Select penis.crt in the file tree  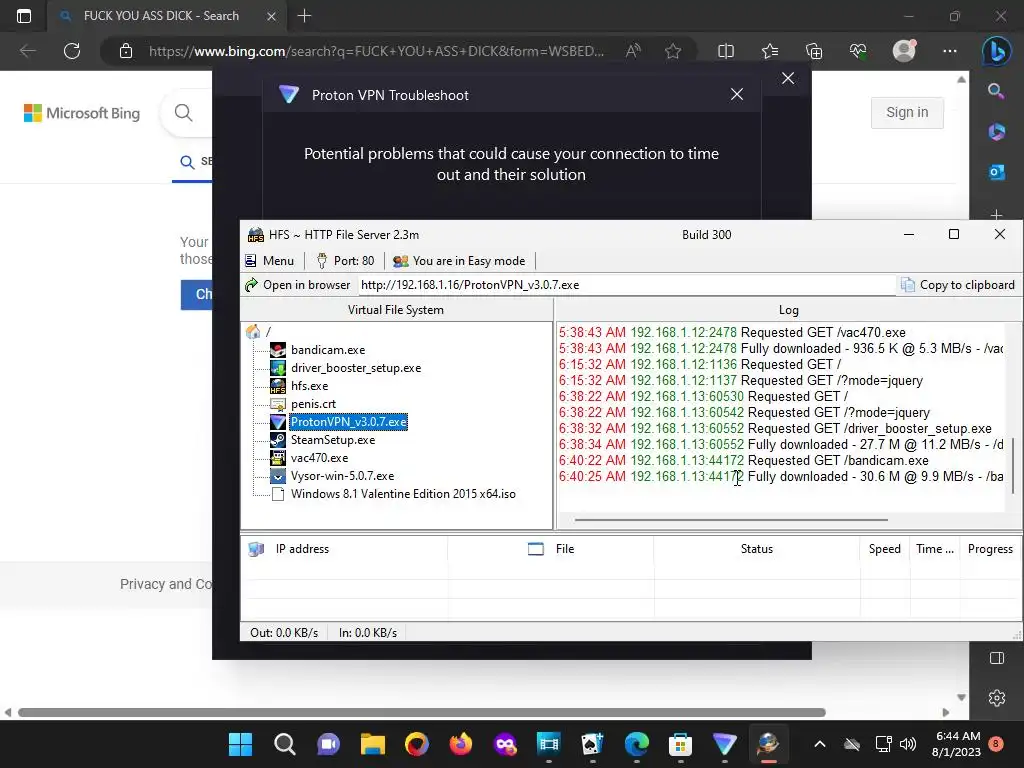point(313,404)
